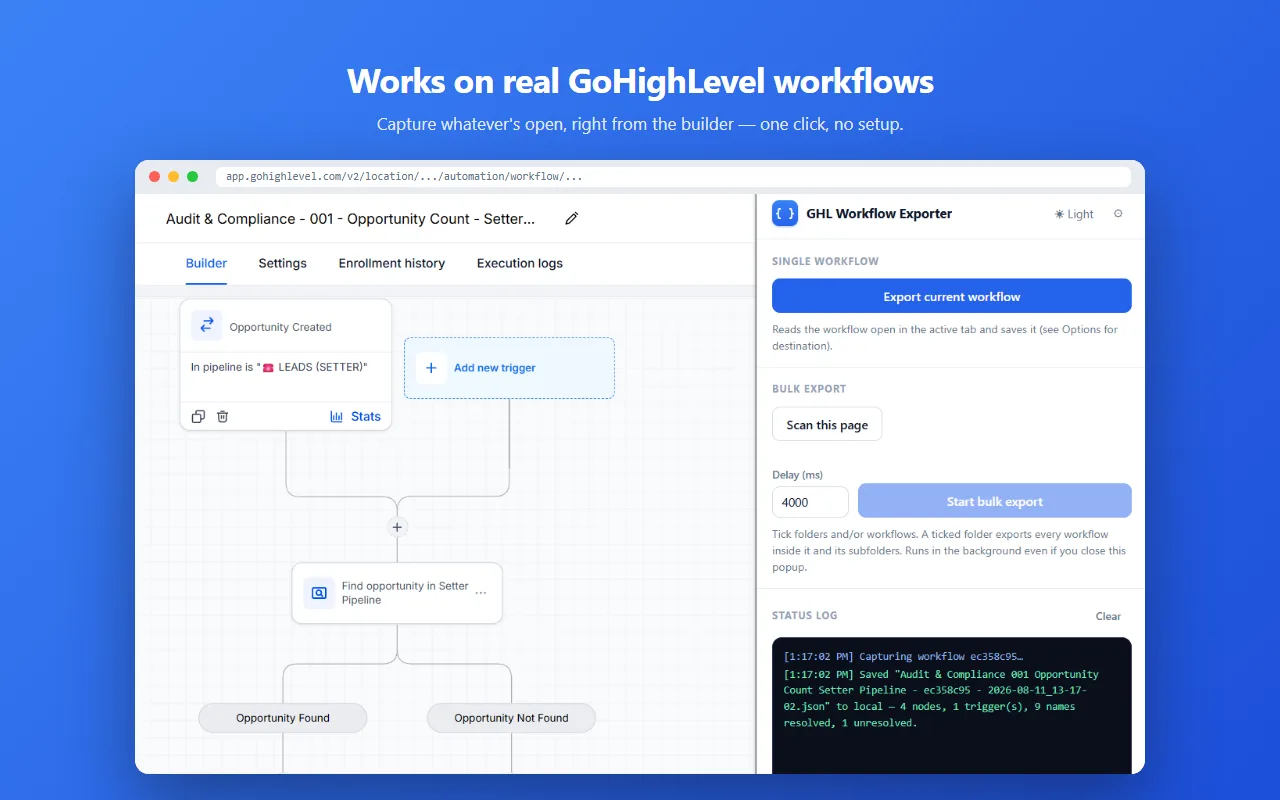The width and height of the screenshot is (1280, 800).
Task: Click the workflow name 'Audit & Compliance - 001'
Action: 351,218
